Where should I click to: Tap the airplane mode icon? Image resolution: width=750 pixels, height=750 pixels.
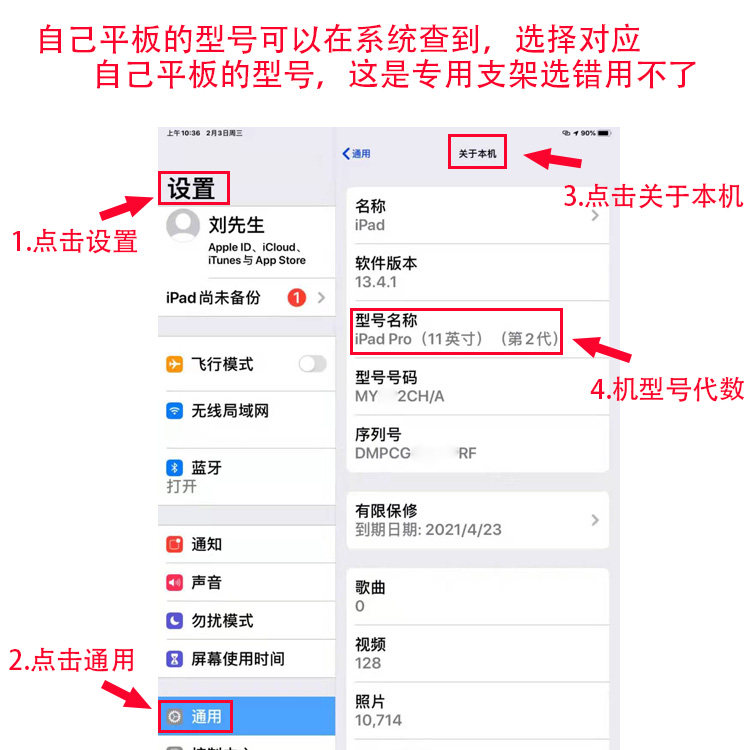[x=174, y=364]
